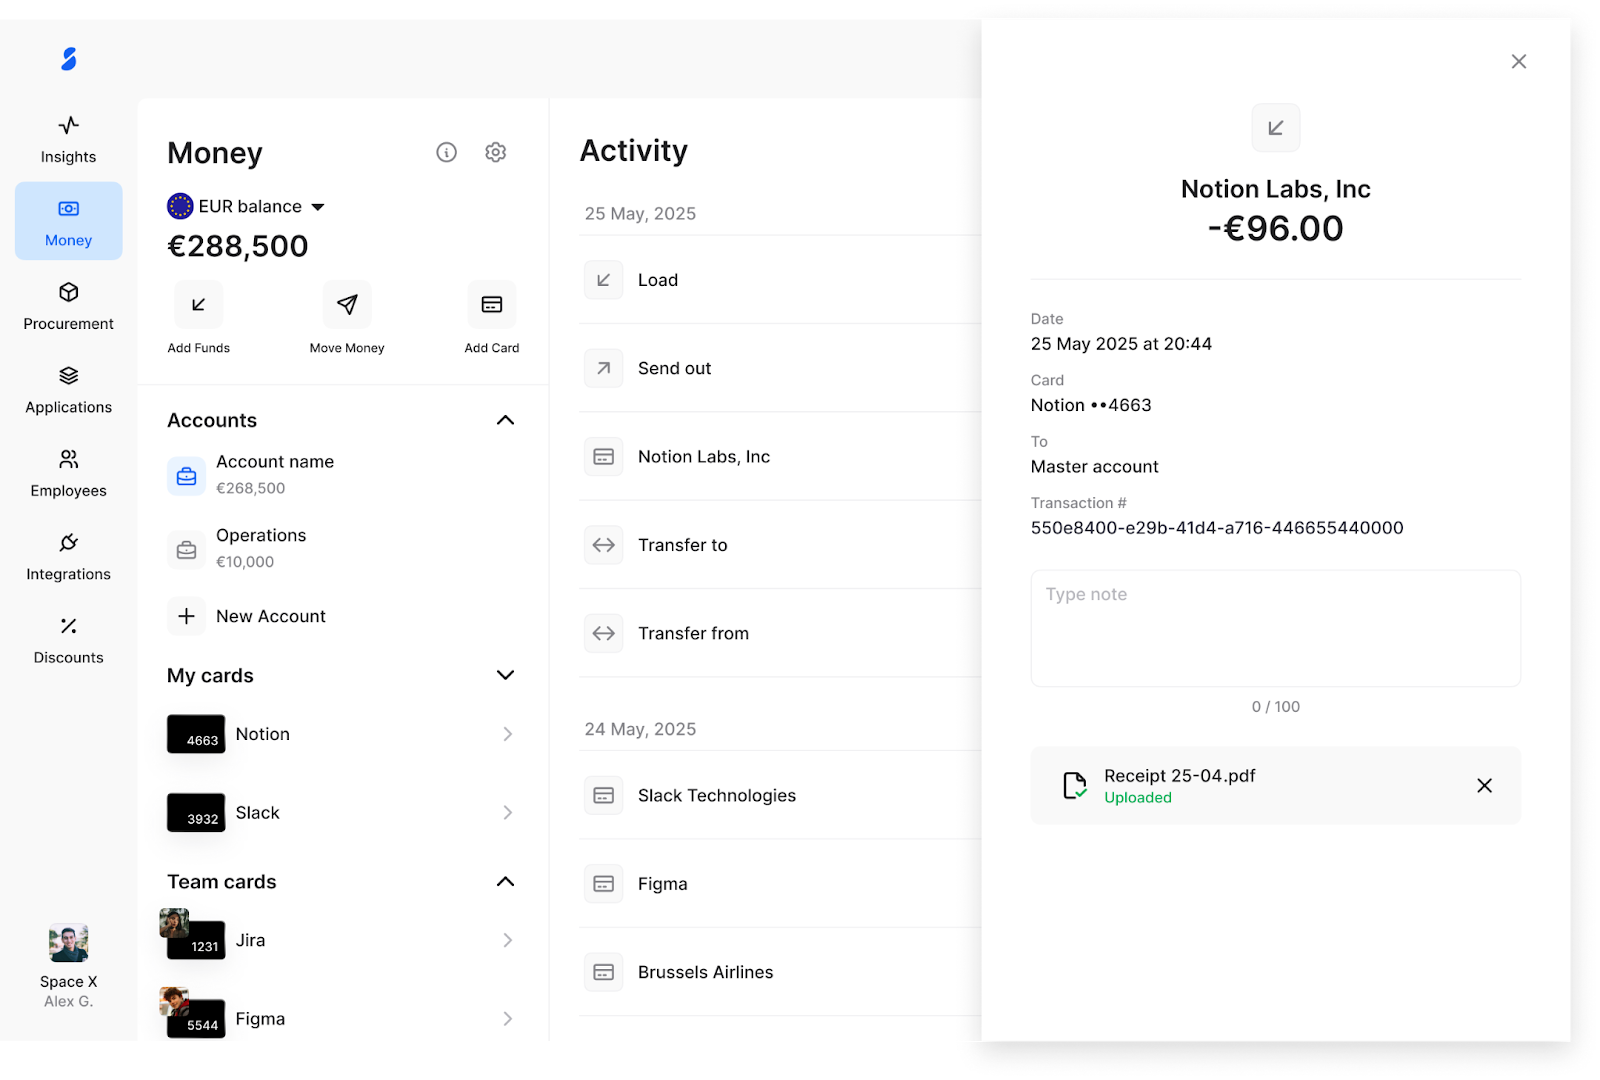Screen dimensions: 1600x1080
Task: Go to Procurement section
Action: [x=69, y=305]
